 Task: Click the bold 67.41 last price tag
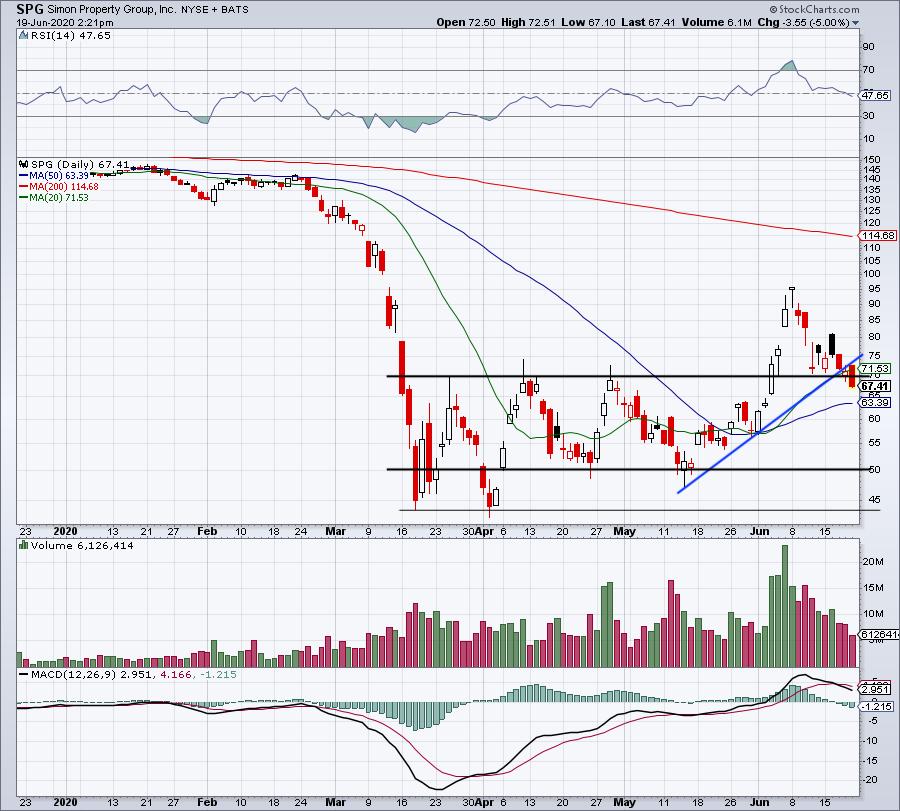(875, 386)
